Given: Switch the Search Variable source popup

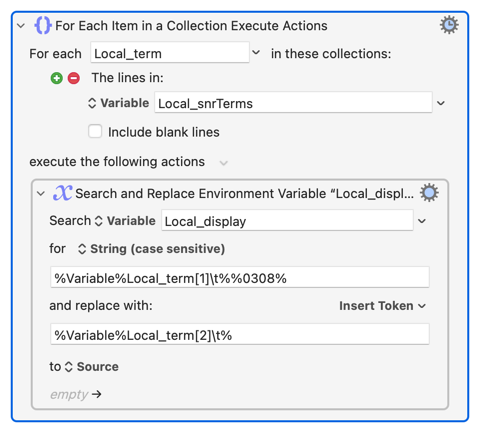Looking at the screenshot, I should tap(125, 221).
